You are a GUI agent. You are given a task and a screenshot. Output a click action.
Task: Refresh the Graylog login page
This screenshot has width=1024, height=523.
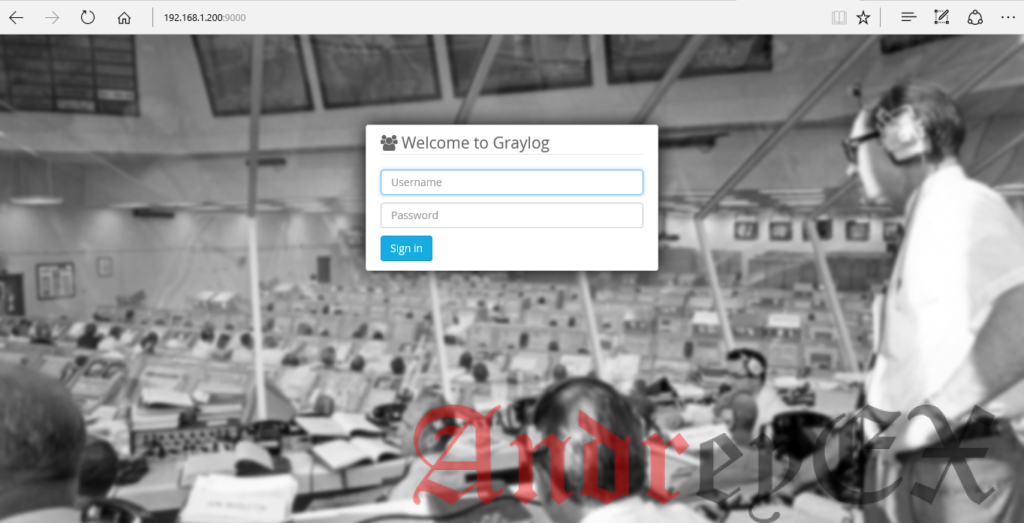click(x=88, y=18)
